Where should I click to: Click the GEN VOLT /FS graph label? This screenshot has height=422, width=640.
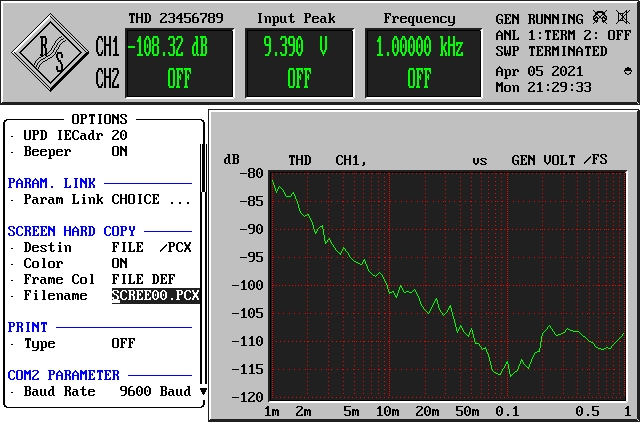tap(559, 160)
